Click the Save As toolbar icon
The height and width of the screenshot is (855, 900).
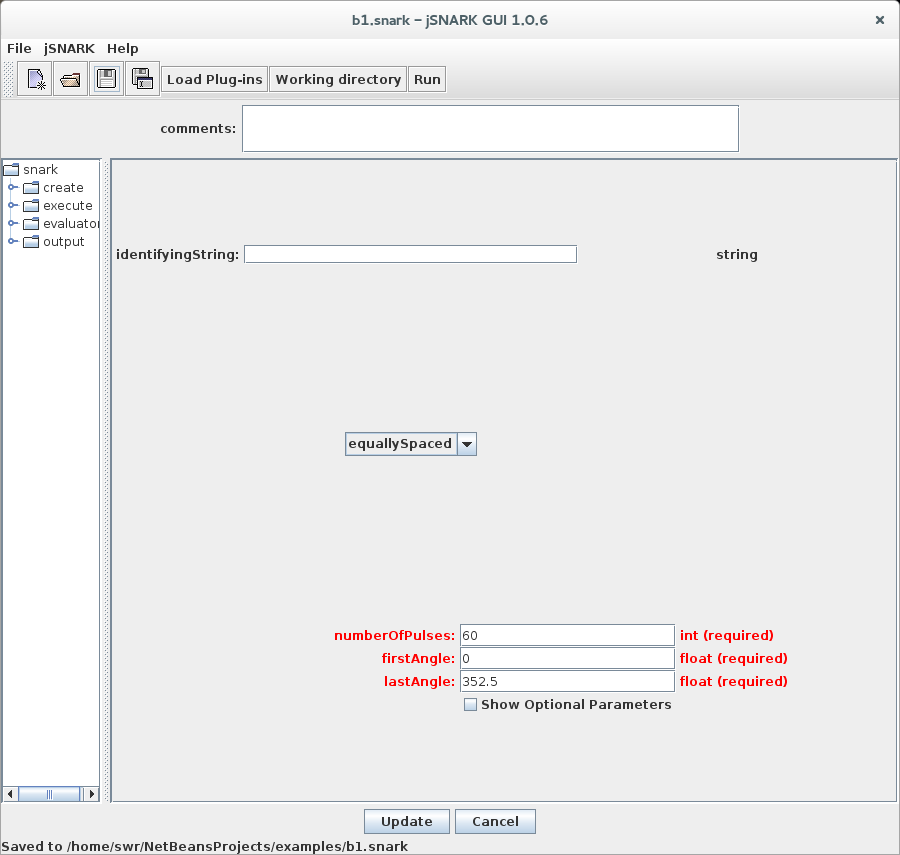[x=142, y=79]
